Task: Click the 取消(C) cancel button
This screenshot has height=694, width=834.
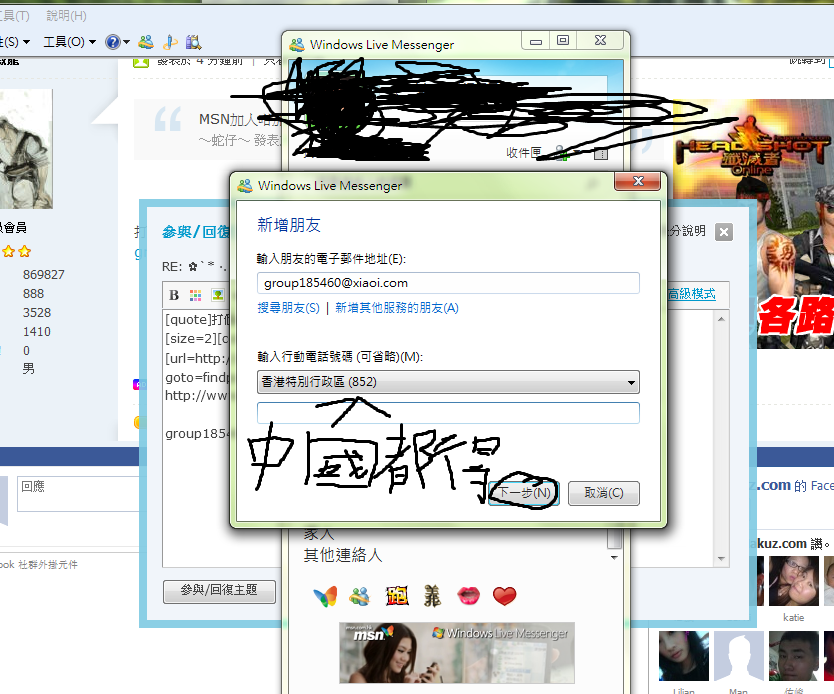Action: point(603,493)
